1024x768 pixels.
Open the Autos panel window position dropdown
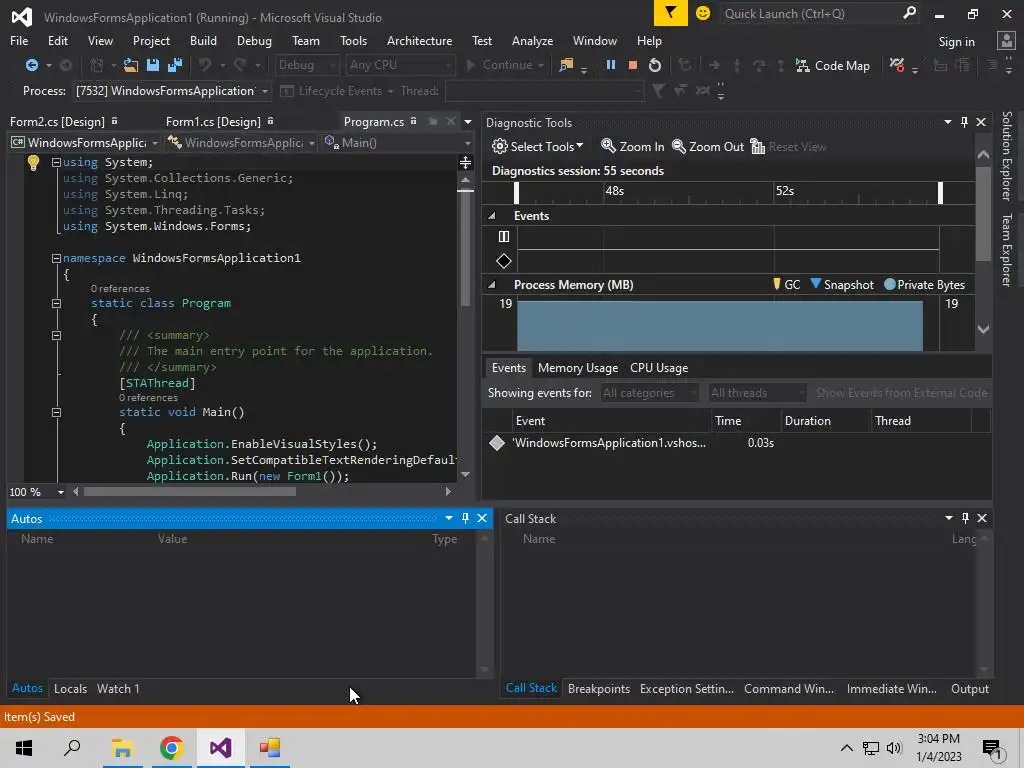coord(449,518)
